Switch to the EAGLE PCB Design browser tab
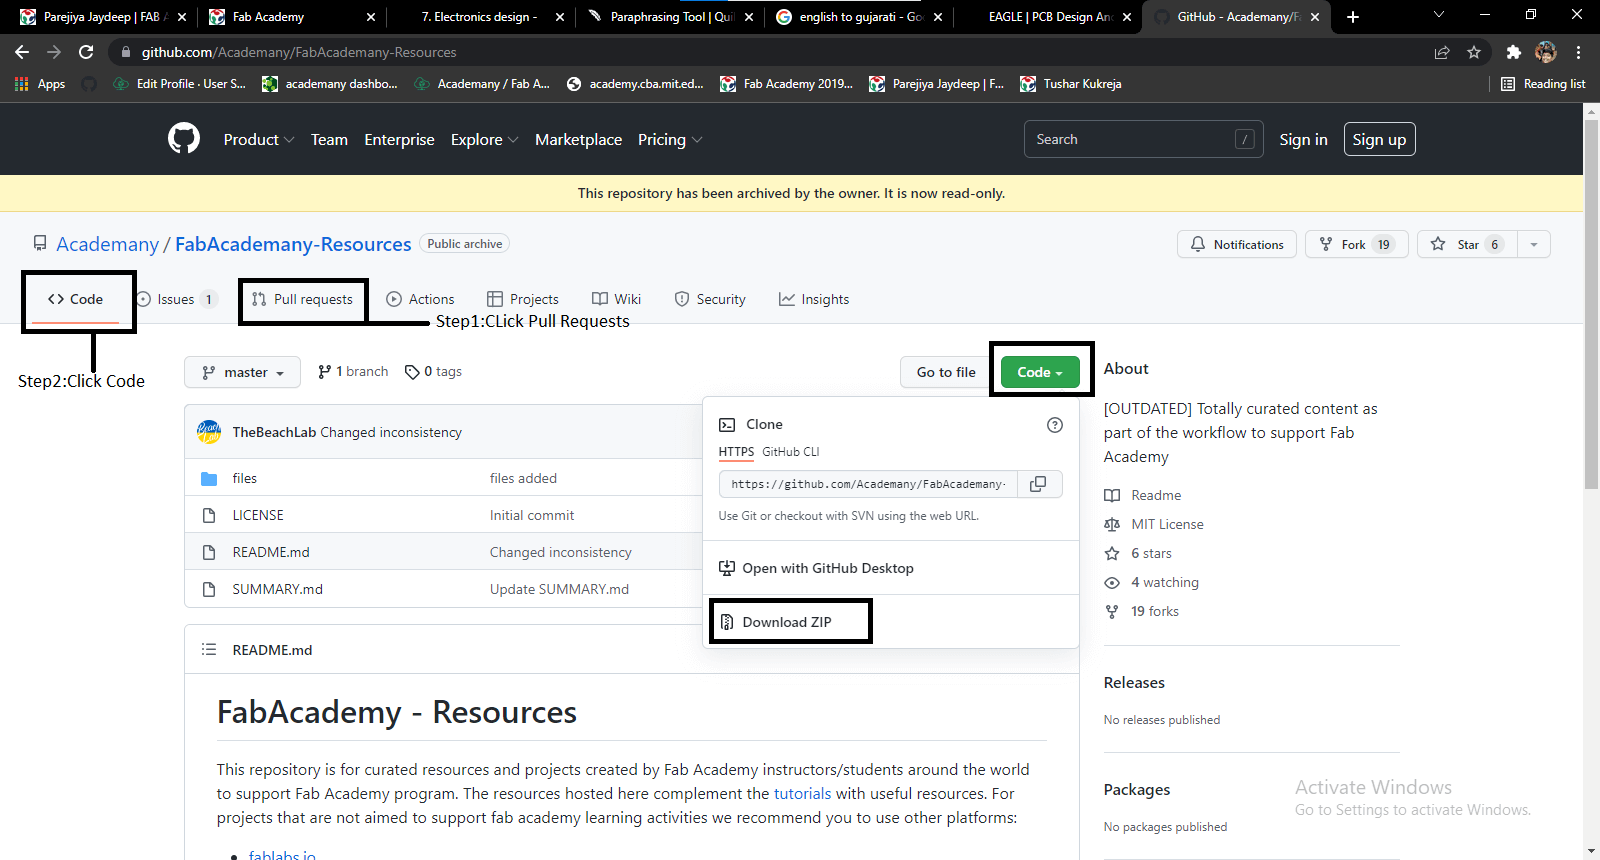1600x860 pixels. 1048,17
